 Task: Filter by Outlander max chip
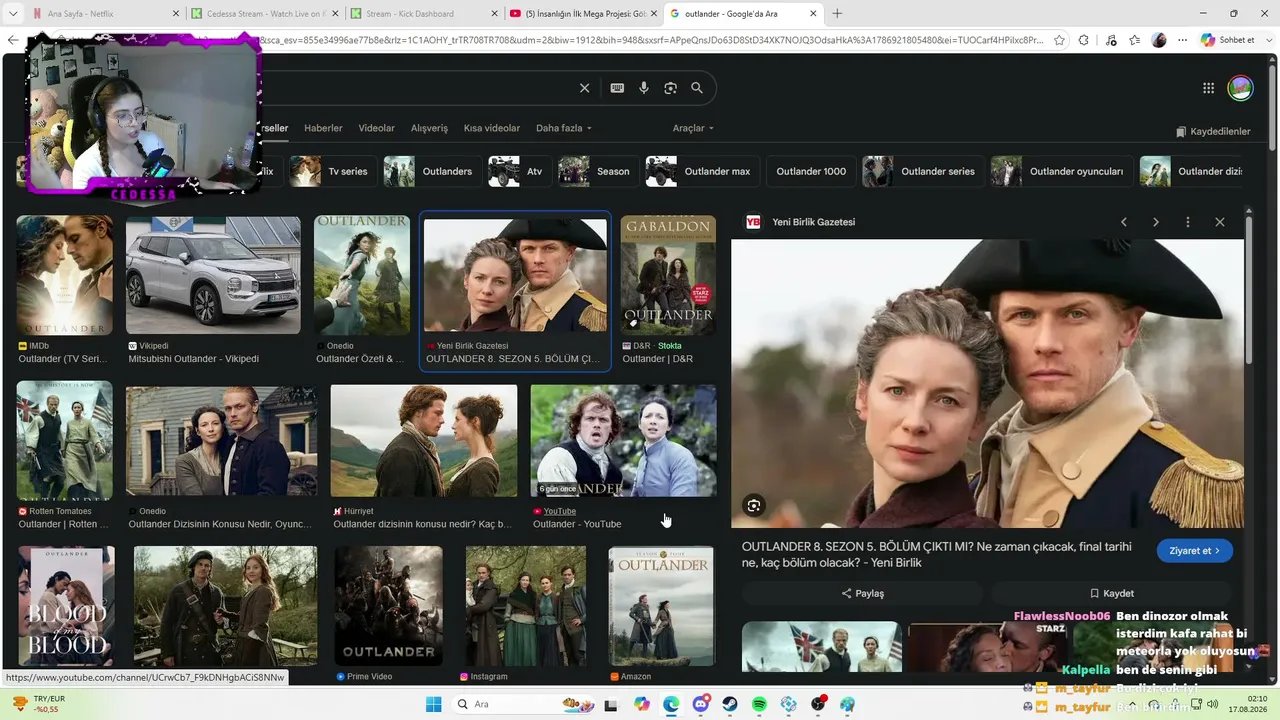(x=703, y=171)
